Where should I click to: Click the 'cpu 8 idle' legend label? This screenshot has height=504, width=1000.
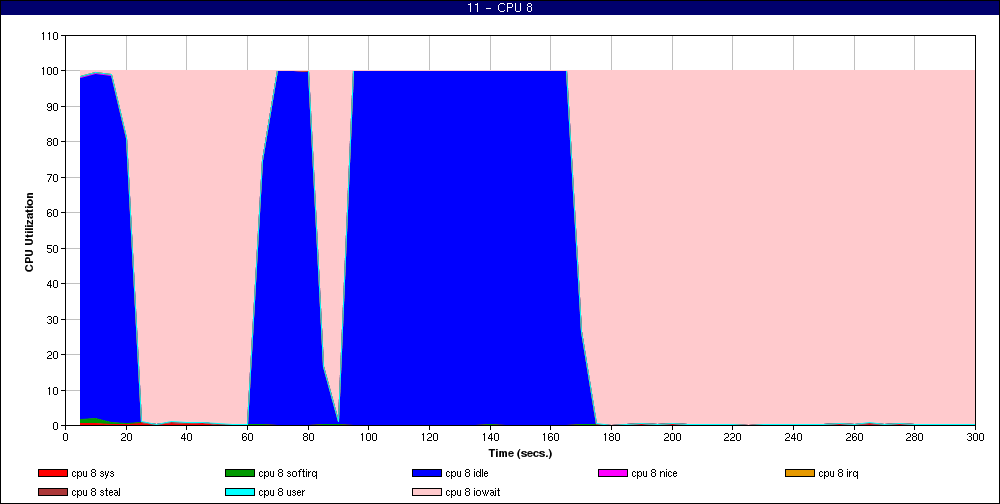coord(467,473)
